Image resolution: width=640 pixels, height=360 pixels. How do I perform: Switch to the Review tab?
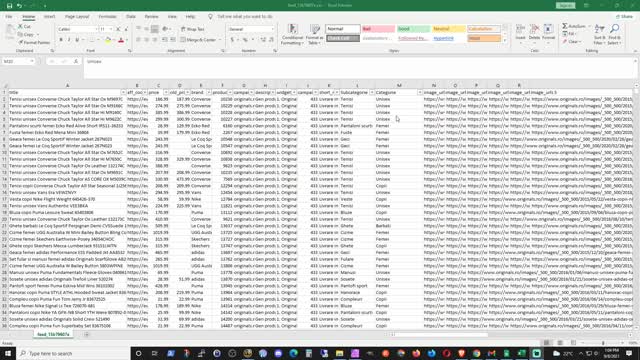pos(151,17)
